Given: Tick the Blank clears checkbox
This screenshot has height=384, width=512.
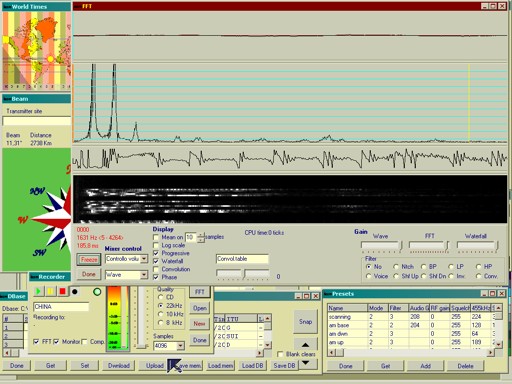Looking at the screenshot, I should coord(280,354).
